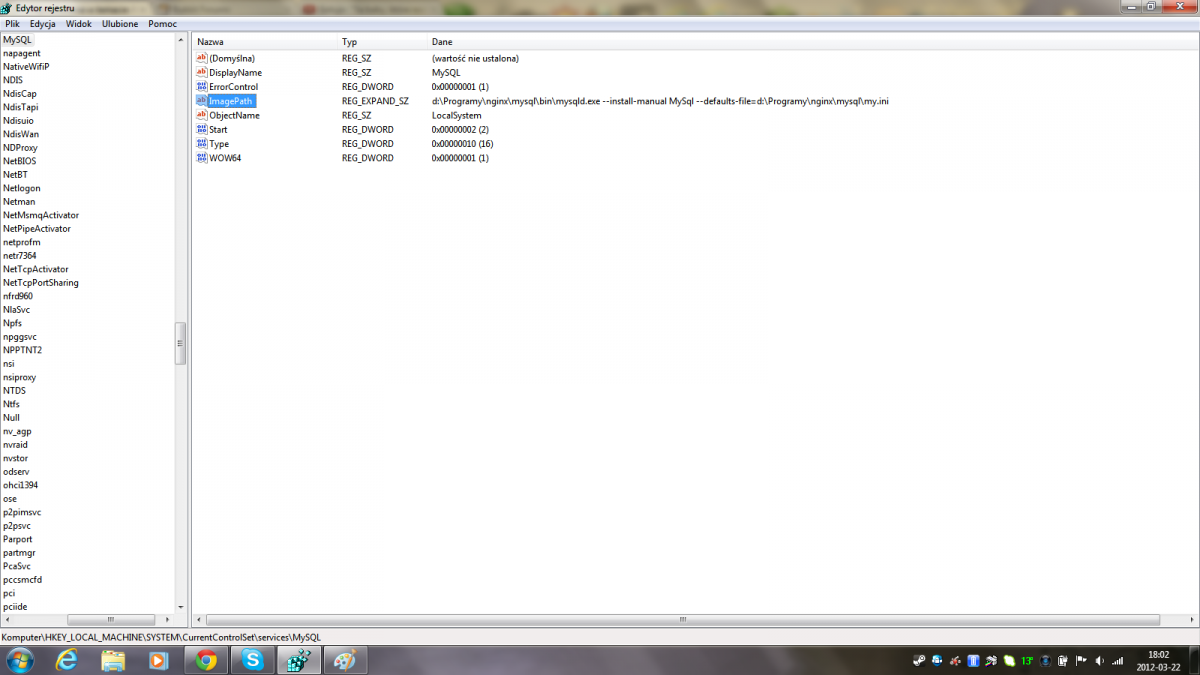Image resolution: width=1200 pixels, height=675 pixels.
Task: Click the tree pane vertical scrollbar thumb
Action: point(181,343)
